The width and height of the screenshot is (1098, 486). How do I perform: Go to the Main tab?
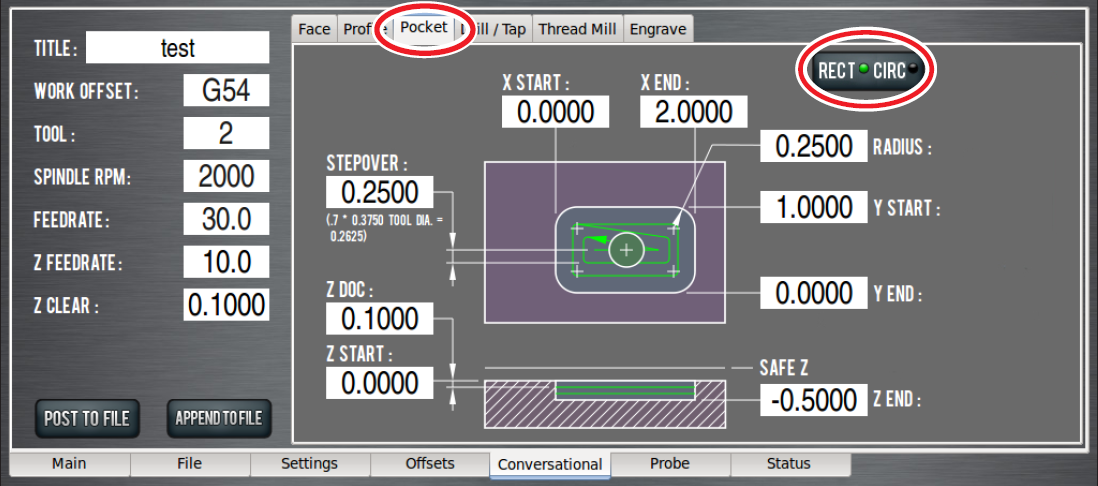point(69,464)
